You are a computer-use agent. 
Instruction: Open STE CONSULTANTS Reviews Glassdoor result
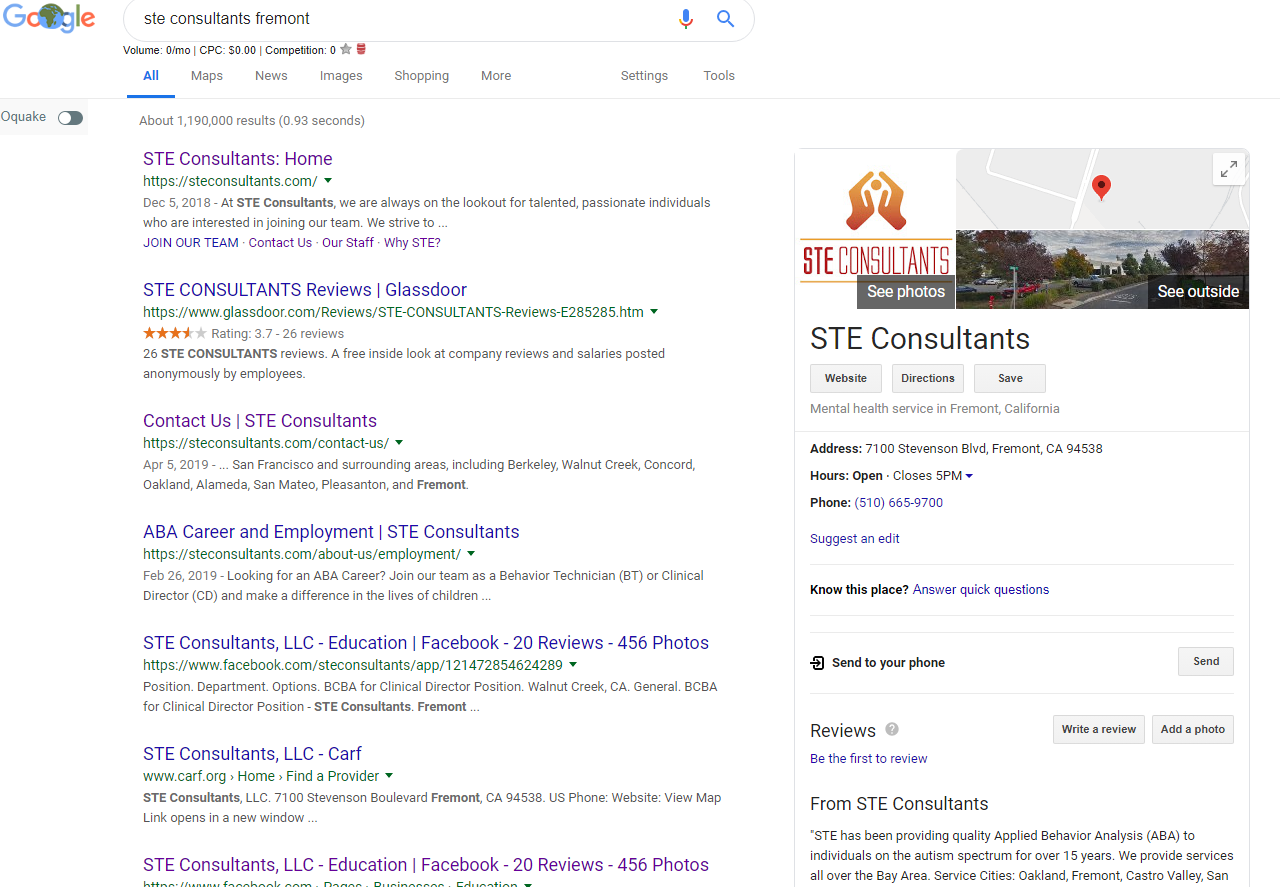[x=305, y=290]
